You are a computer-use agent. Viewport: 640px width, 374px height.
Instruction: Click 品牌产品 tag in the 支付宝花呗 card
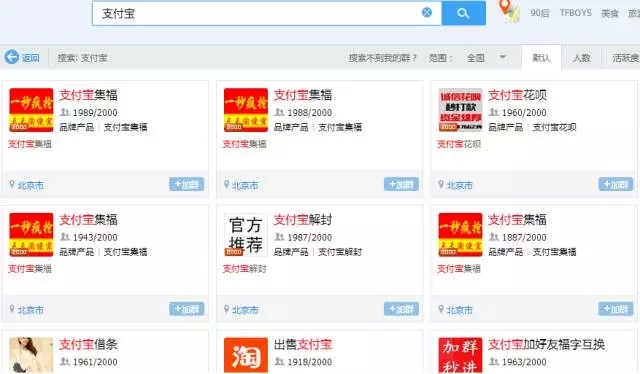505,127
